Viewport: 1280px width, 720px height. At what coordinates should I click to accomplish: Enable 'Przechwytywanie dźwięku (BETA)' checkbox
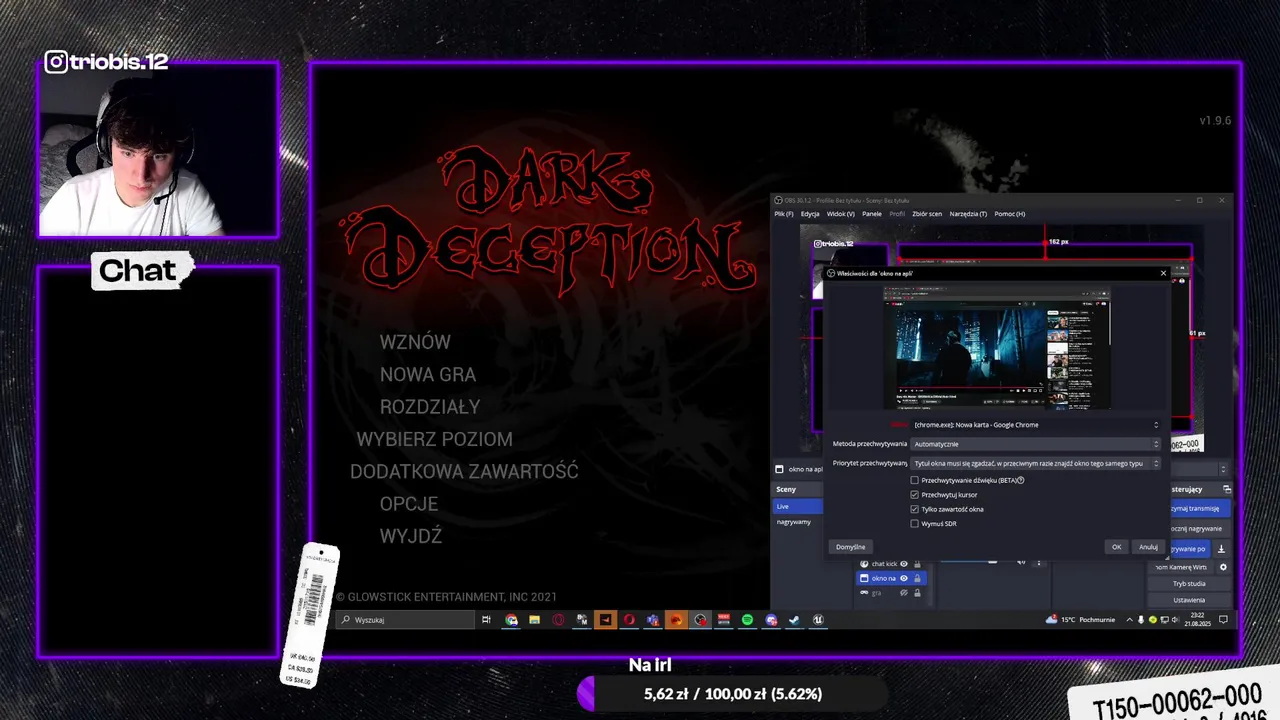coord(914,480)
